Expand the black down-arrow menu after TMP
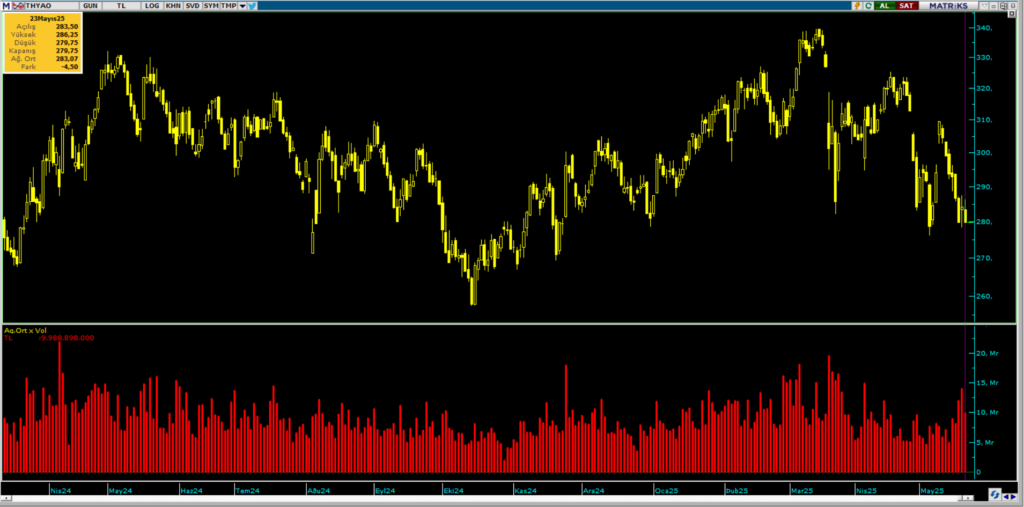The image size is (1024, 507). [x=240, y=6]
